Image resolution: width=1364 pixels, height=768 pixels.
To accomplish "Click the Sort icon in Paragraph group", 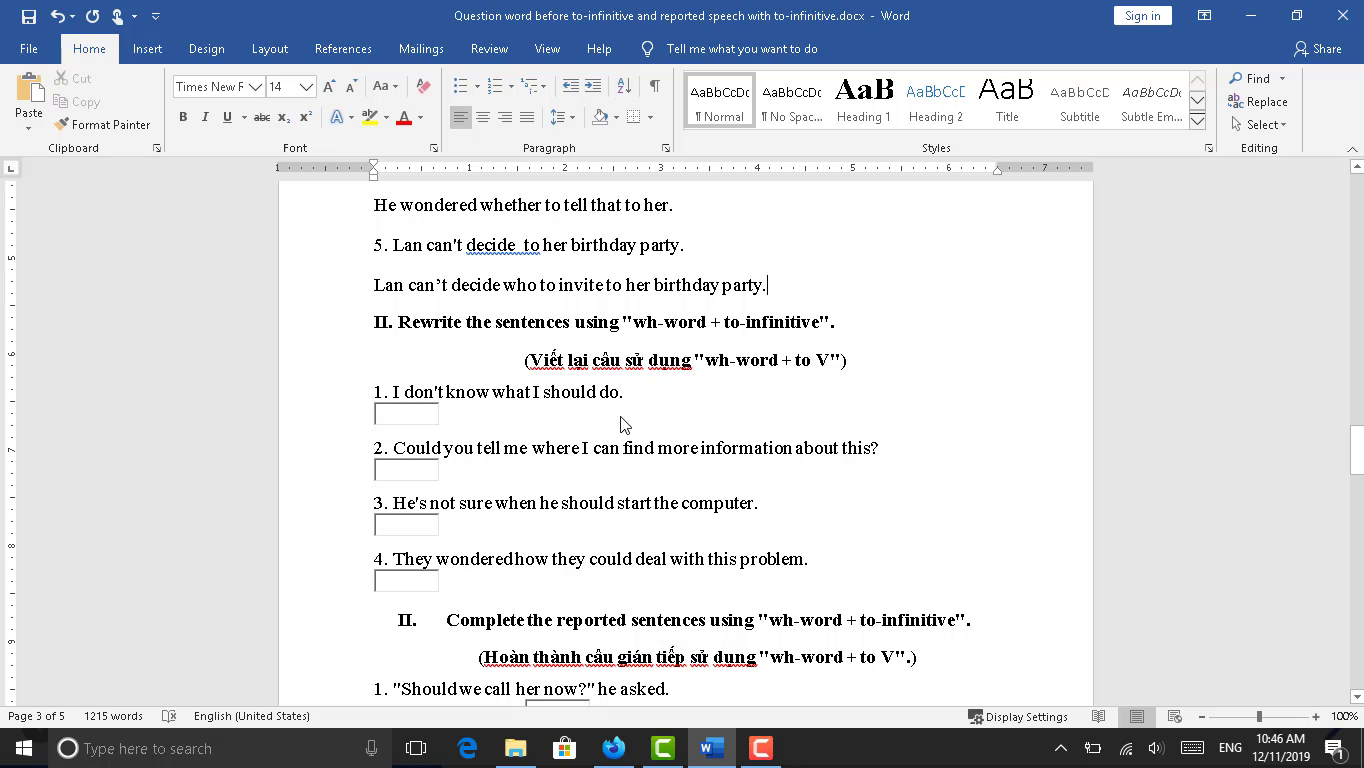I will pos(624,87).
